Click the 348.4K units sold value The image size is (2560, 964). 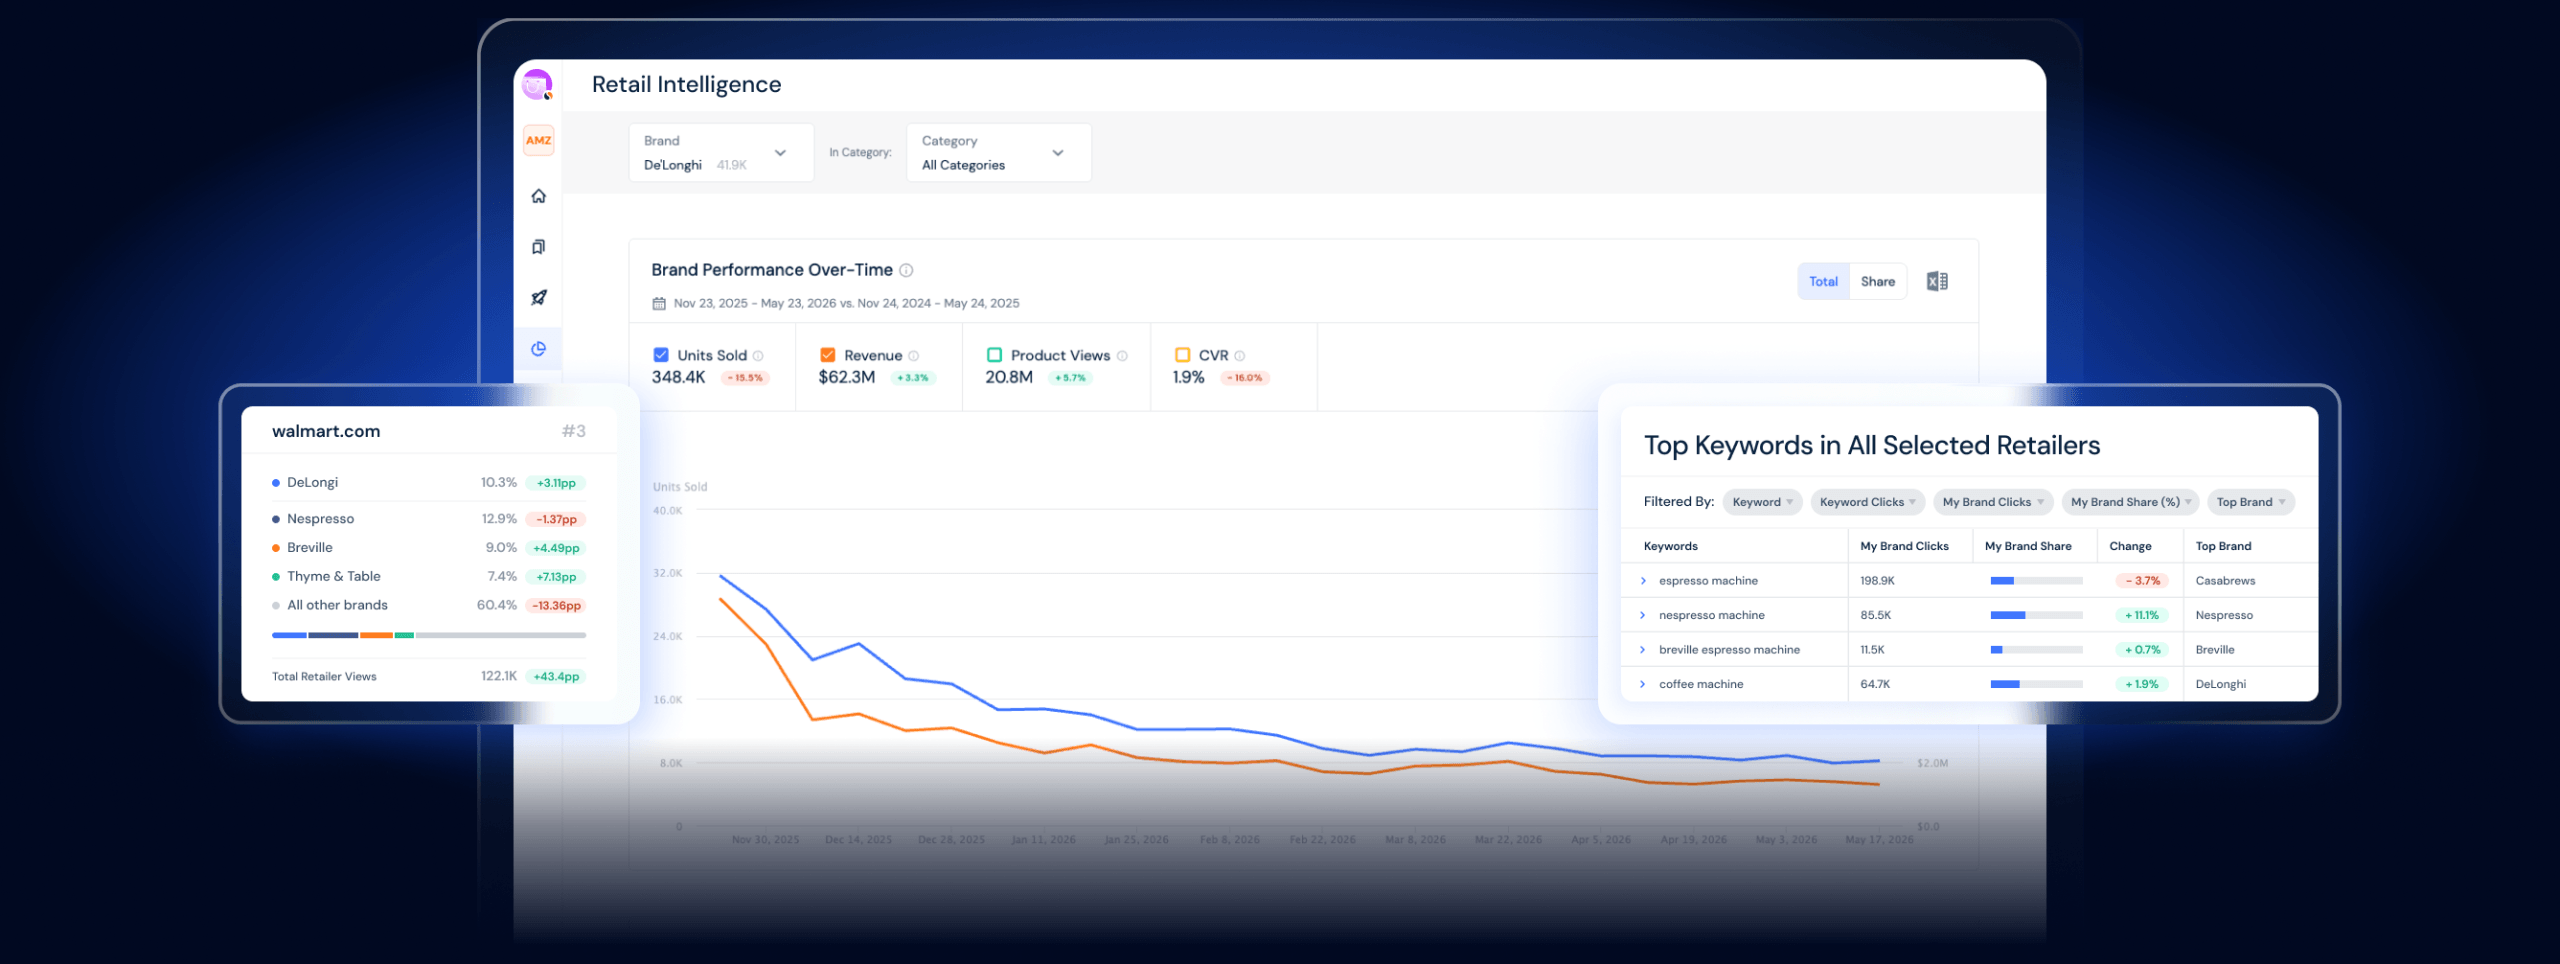678,377
